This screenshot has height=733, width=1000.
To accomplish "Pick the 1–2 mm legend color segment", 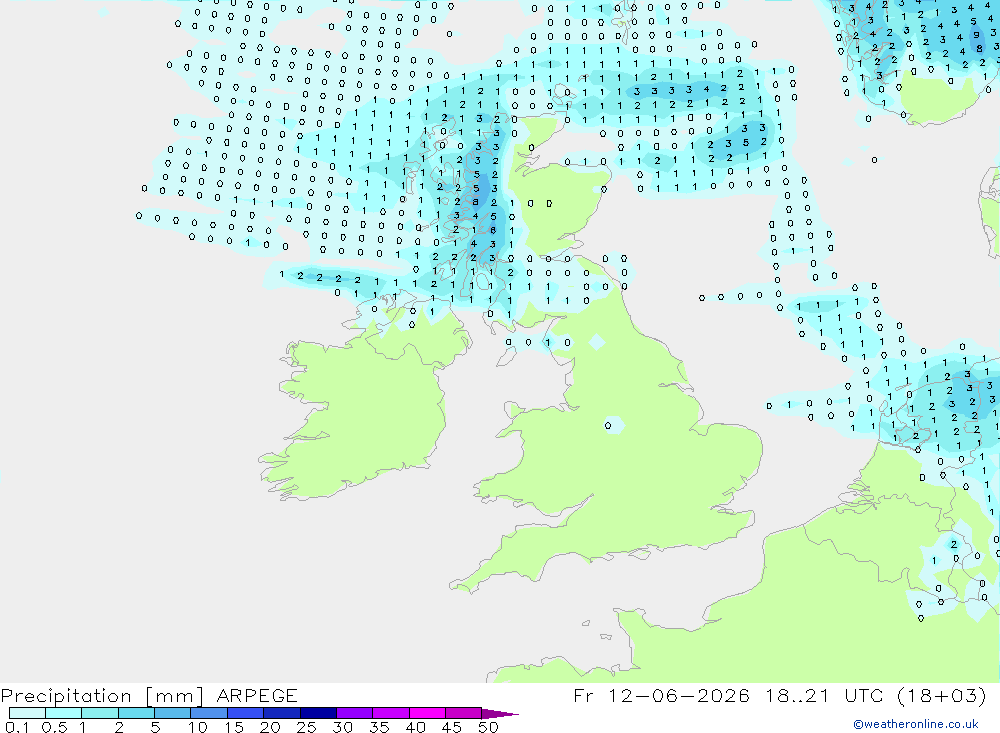I will point(100,713).
